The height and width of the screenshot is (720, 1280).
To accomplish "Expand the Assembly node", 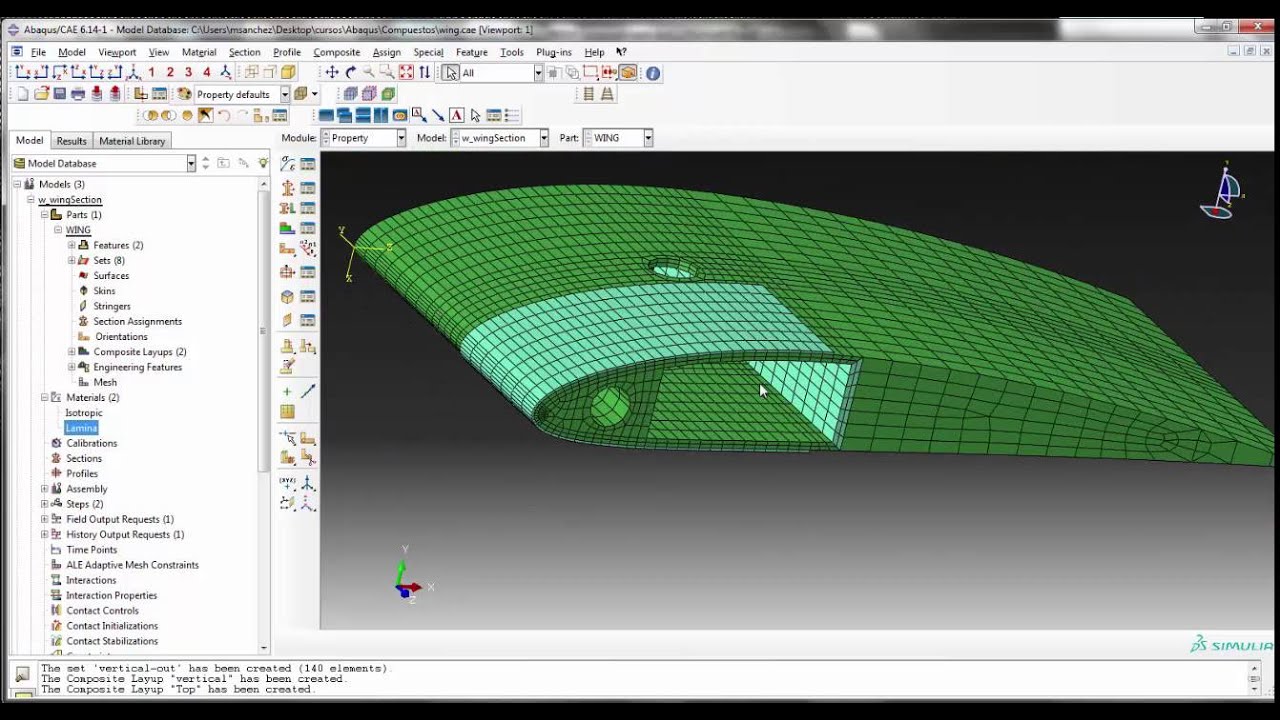I will (x=44, y=489).
